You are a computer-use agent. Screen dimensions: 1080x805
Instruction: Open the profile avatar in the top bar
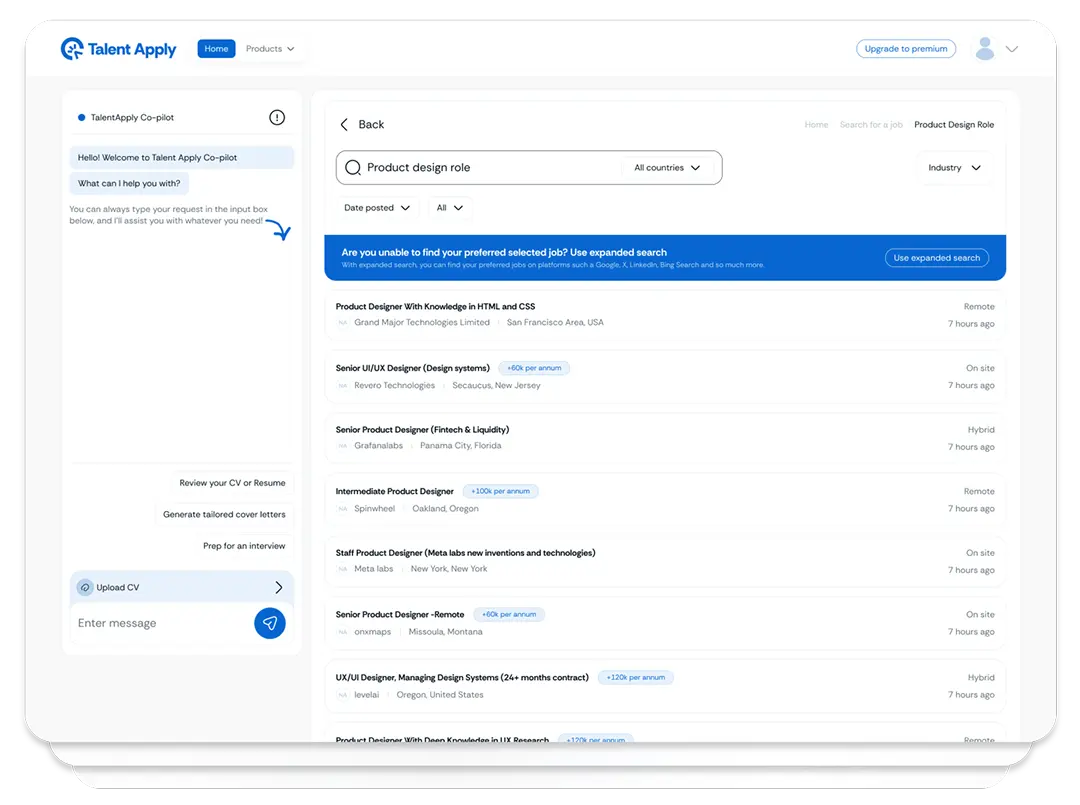tap(985, 48)
